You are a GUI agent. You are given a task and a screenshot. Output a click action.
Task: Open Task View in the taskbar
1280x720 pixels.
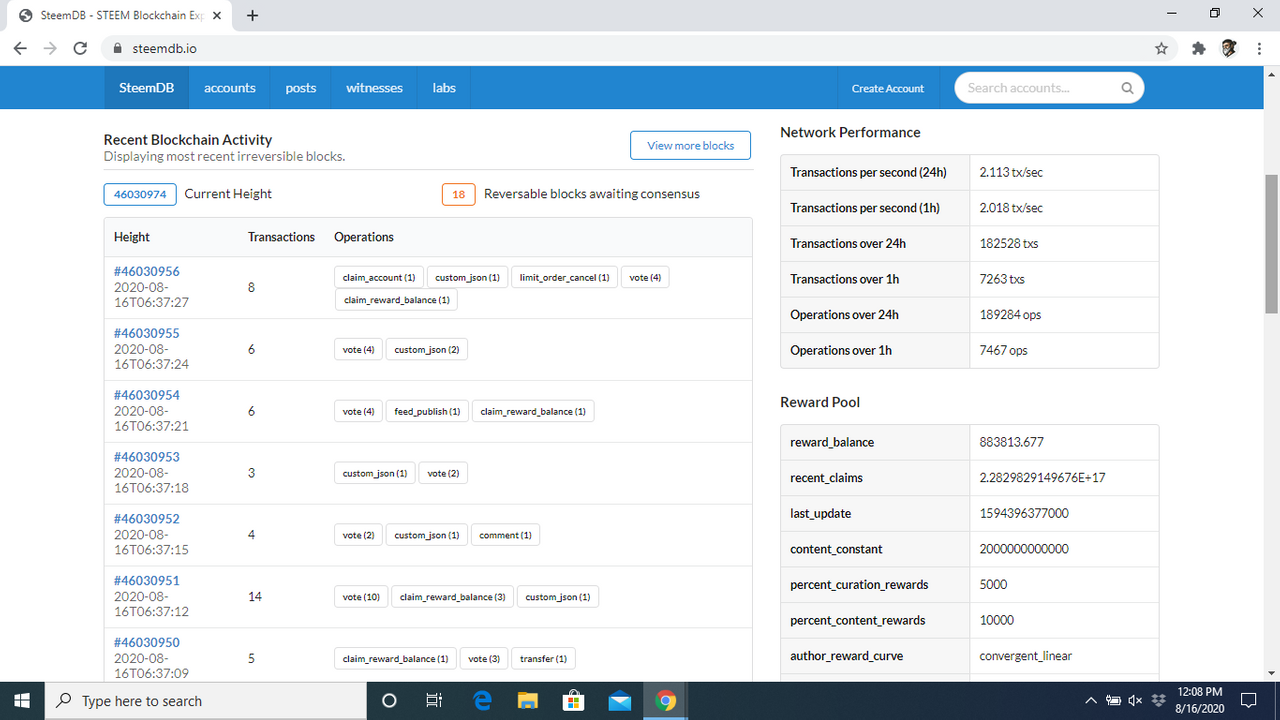pyautogui.click(x=434, y=701)
